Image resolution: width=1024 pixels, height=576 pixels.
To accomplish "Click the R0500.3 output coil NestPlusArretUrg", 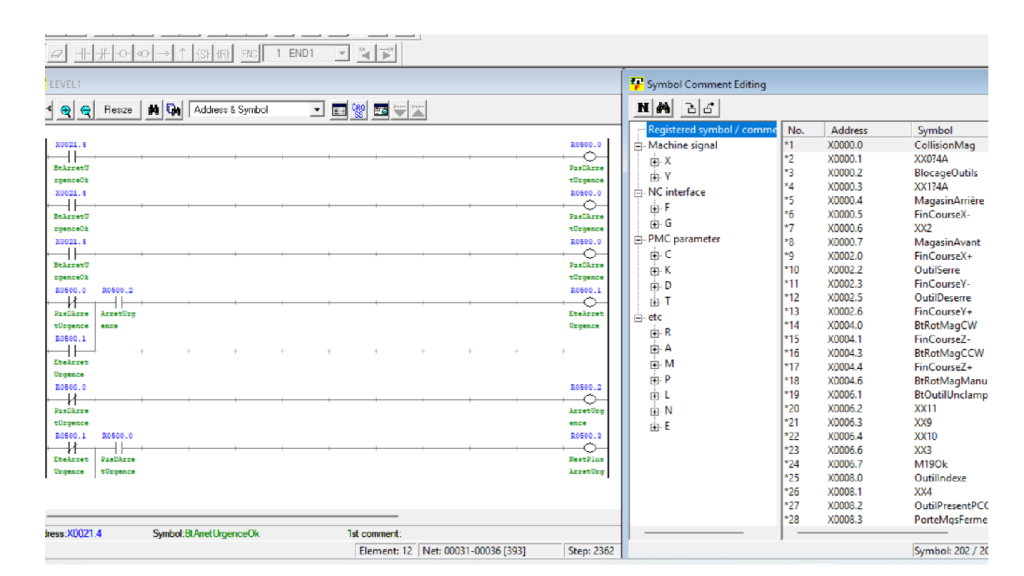I will (589, 448).
